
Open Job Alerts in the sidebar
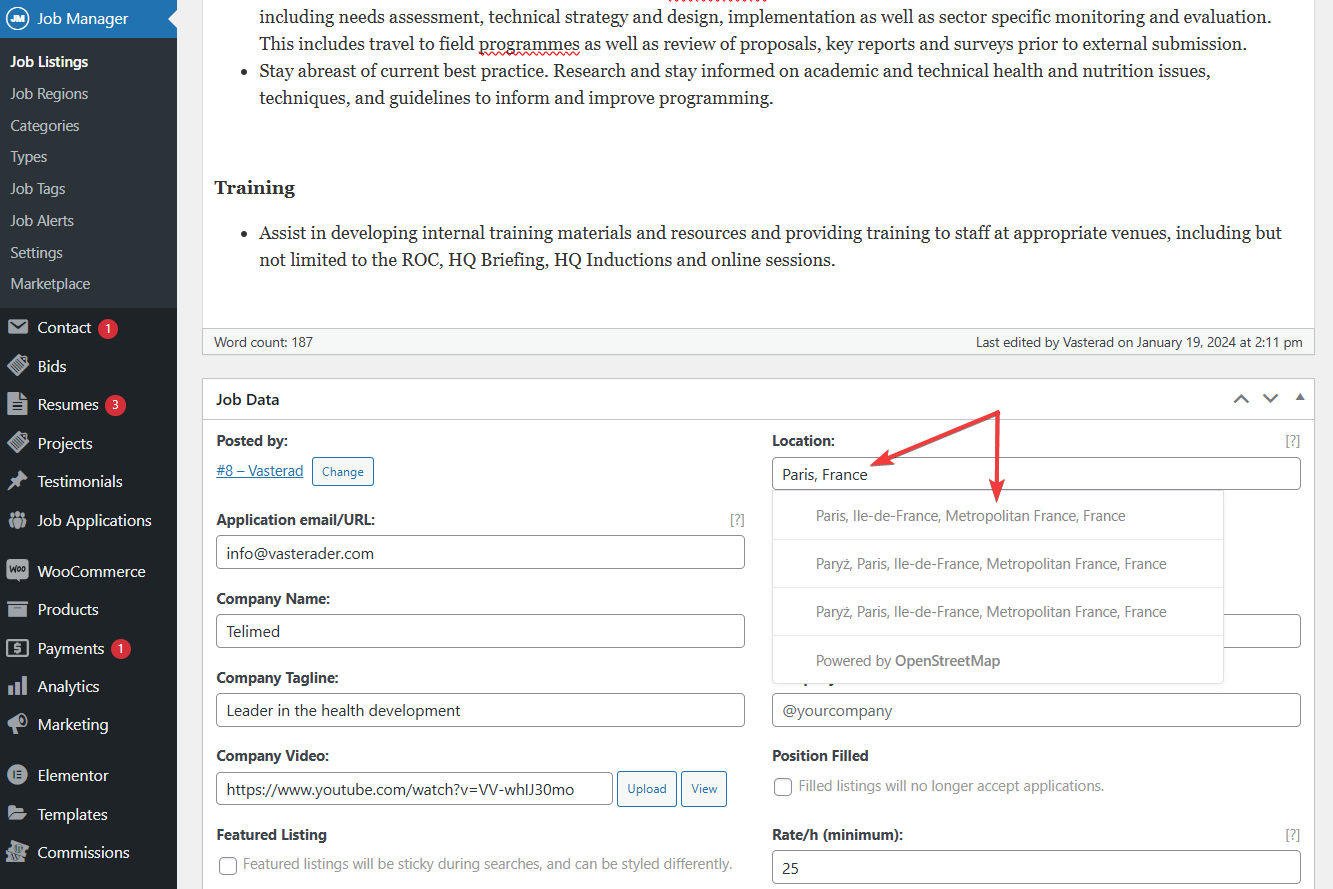[42, 221]
